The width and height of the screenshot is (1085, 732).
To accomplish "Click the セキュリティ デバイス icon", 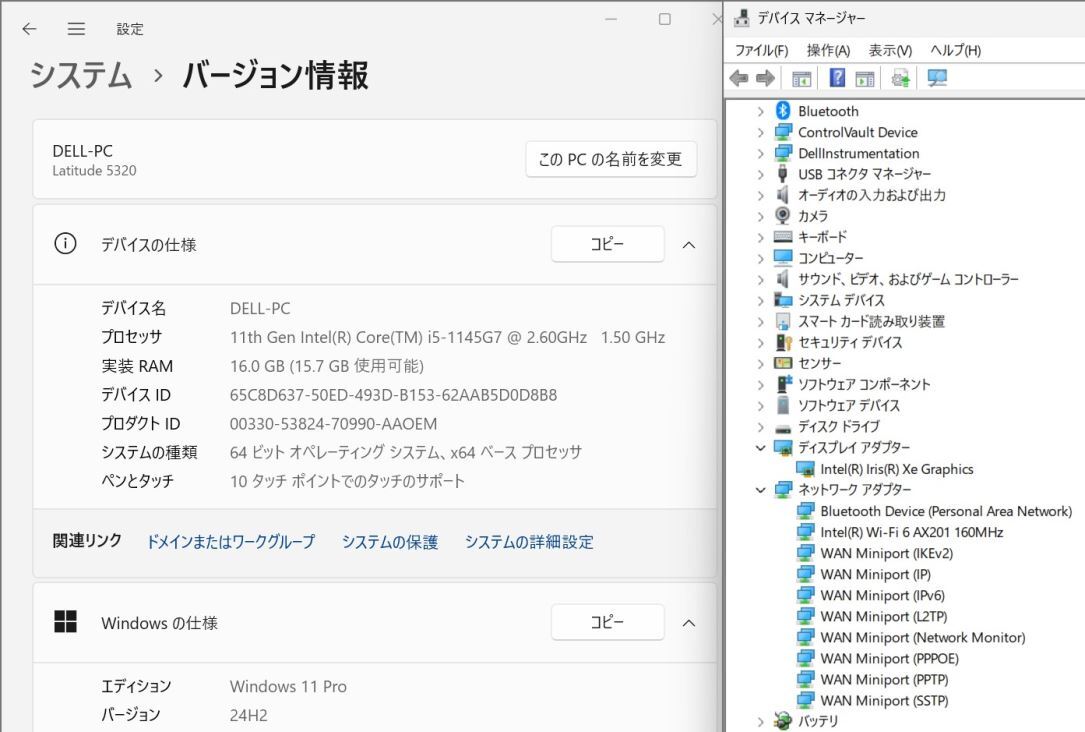I will tap(783, 342).
